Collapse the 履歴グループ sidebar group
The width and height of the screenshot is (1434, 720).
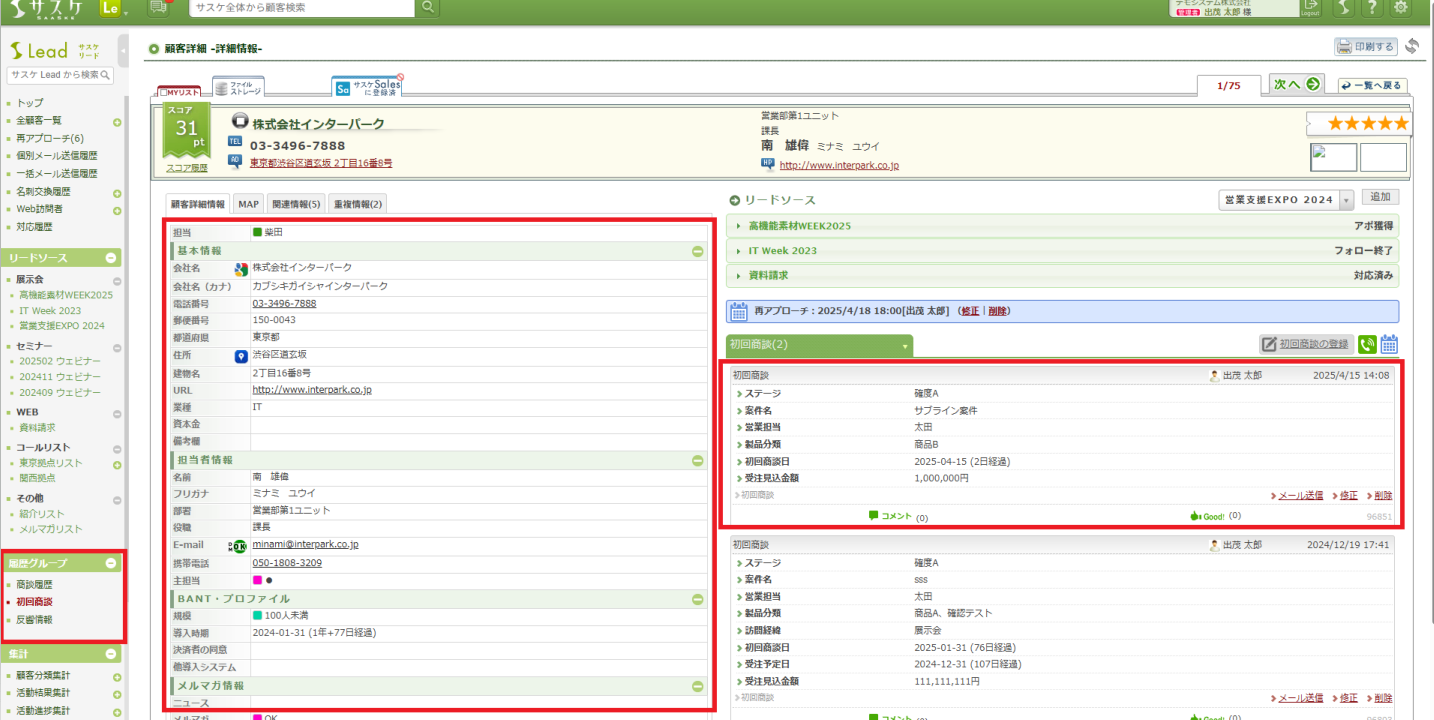[111, 564]
